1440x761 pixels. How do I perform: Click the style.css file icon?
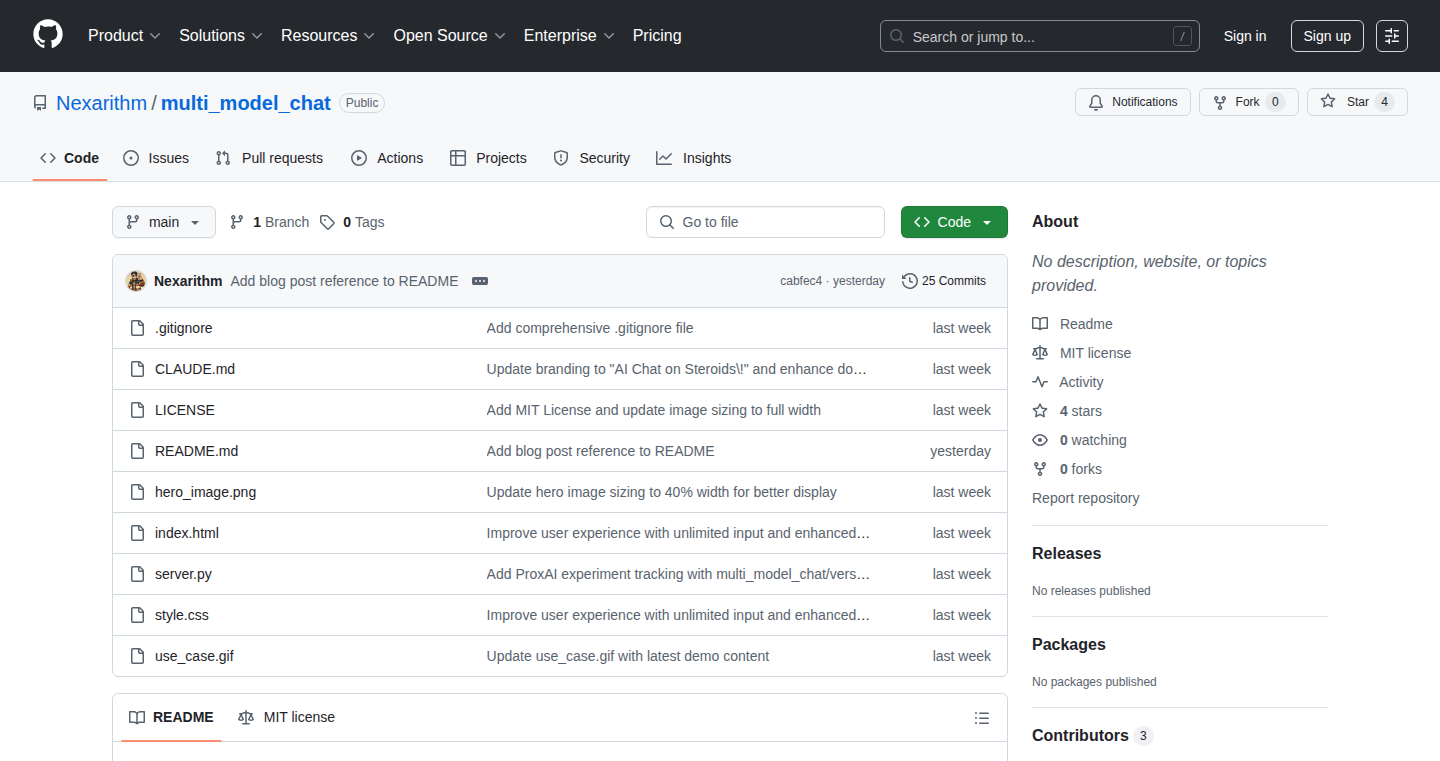[138, 615]
